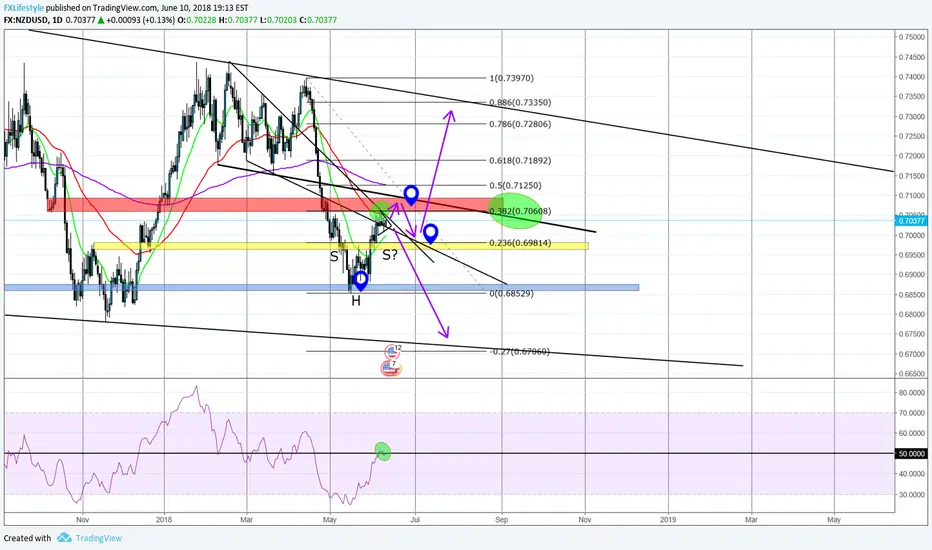932x550 pixels.
Task: Click the Fibonacci label 0.618(0.71892)
Action: (x=520, y=161)
